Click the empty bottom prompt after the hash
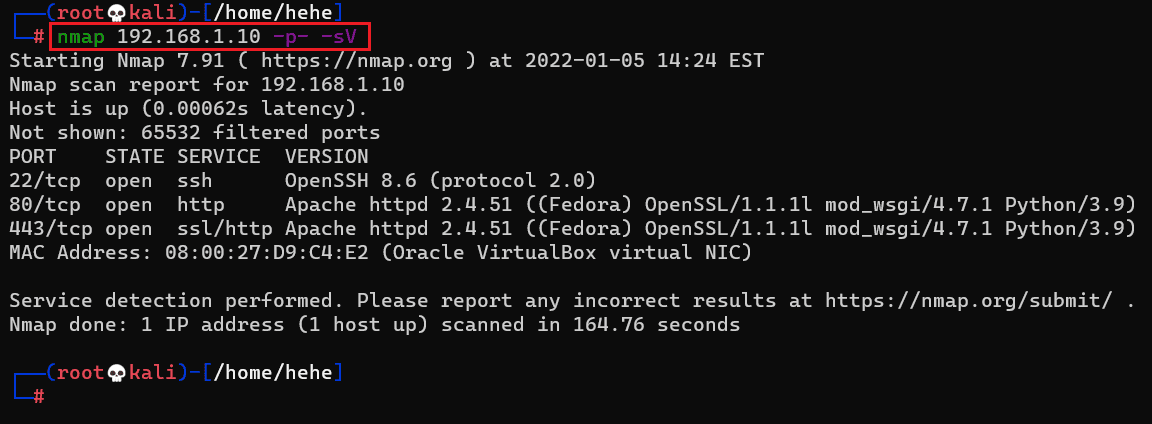Image resolution: width=1152 pixels, height=424 pixels. (x=60, y=397)
